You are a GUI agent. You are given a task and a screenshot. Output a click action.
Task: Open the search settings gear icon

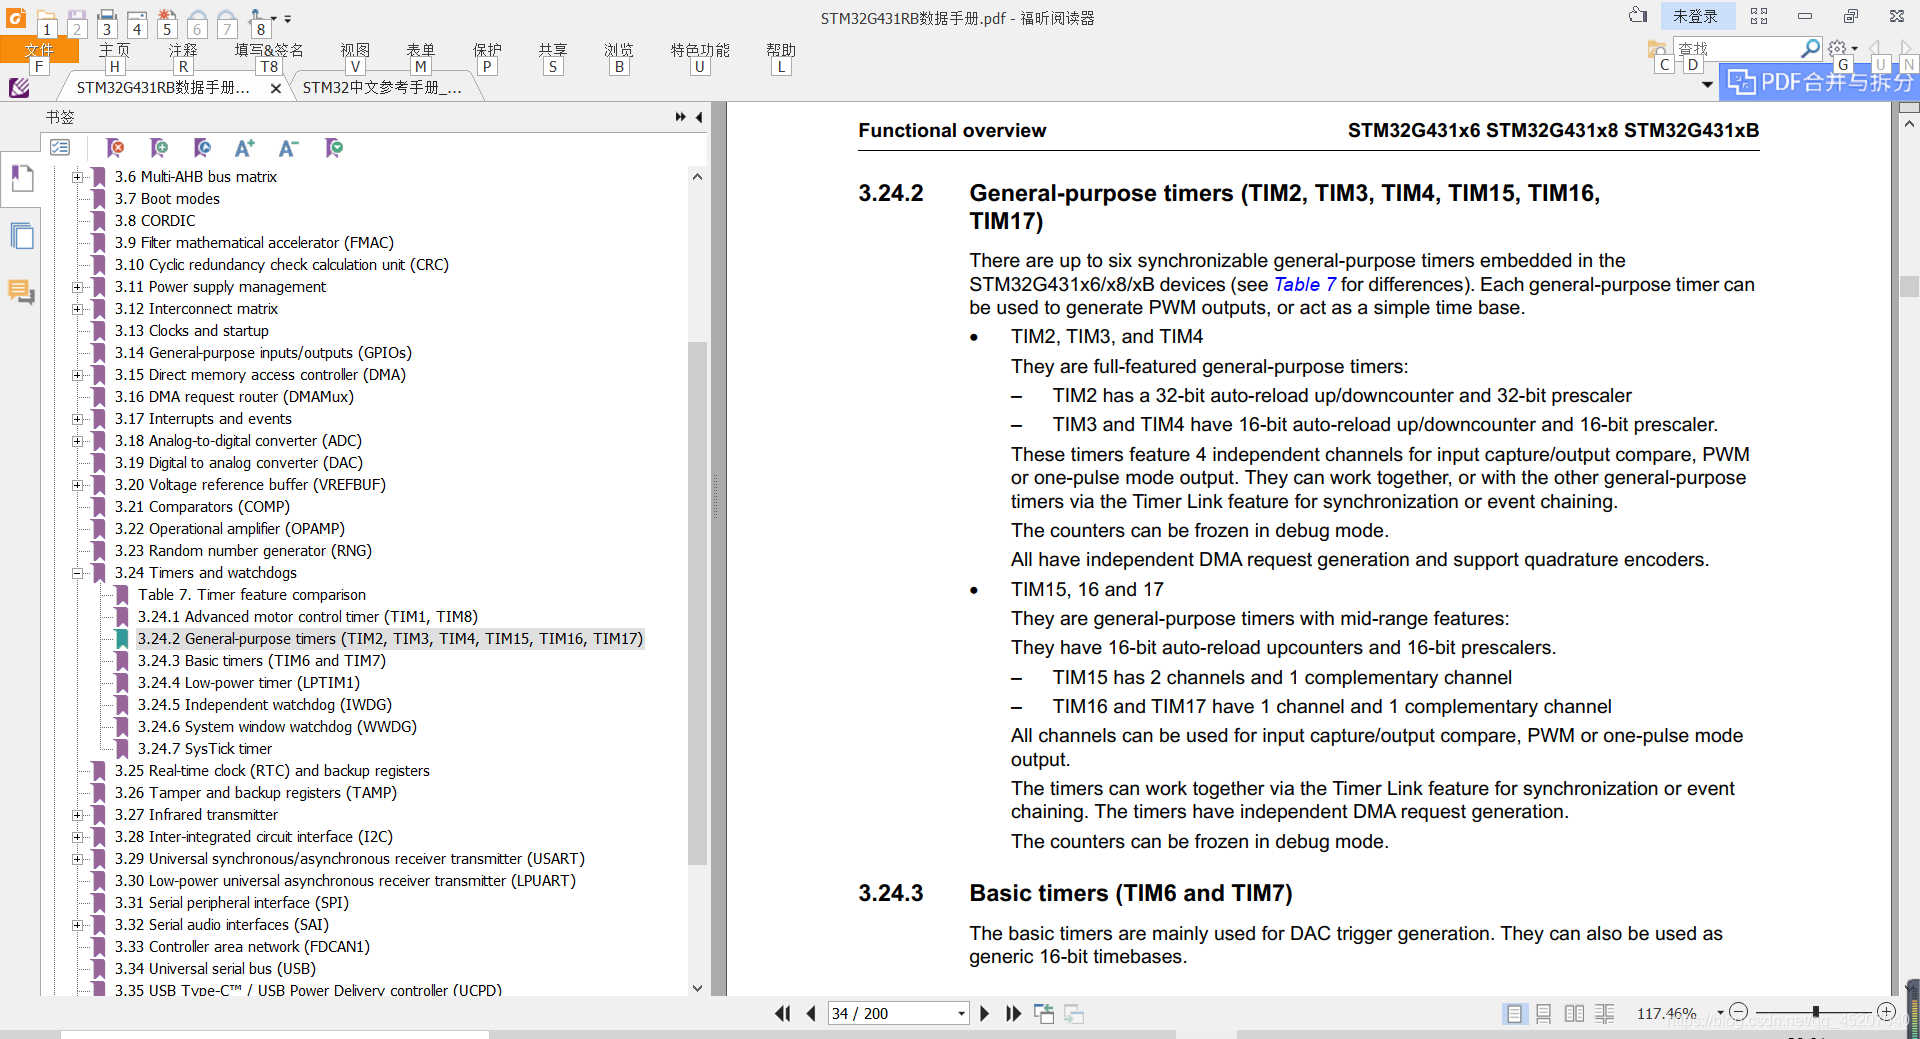click(1838, 48)
